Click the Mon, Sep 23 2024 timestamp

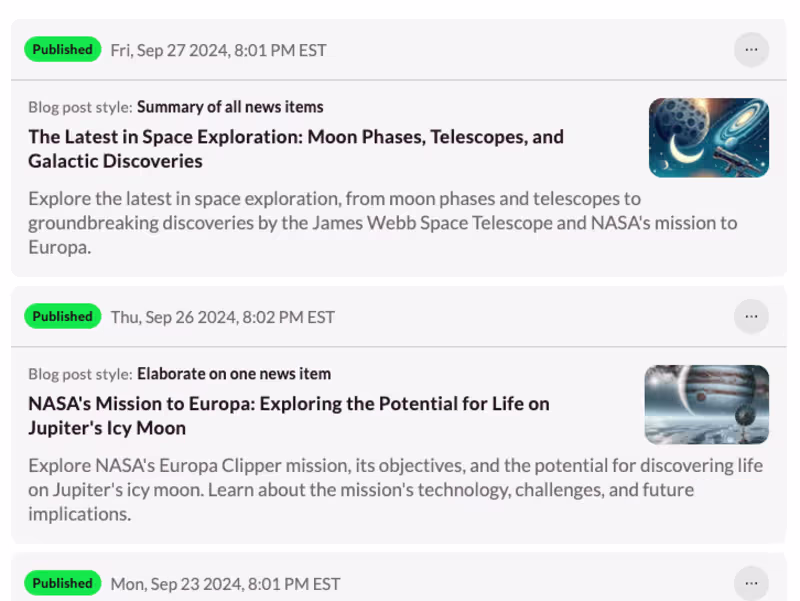pos(225,584)
